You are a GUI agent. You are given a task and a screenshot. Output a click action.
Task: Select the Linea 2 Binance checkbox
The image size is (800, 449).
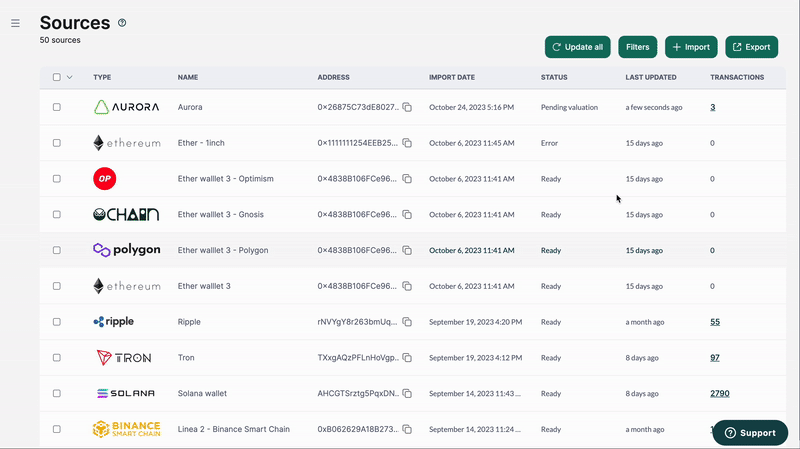coord(57,429)
